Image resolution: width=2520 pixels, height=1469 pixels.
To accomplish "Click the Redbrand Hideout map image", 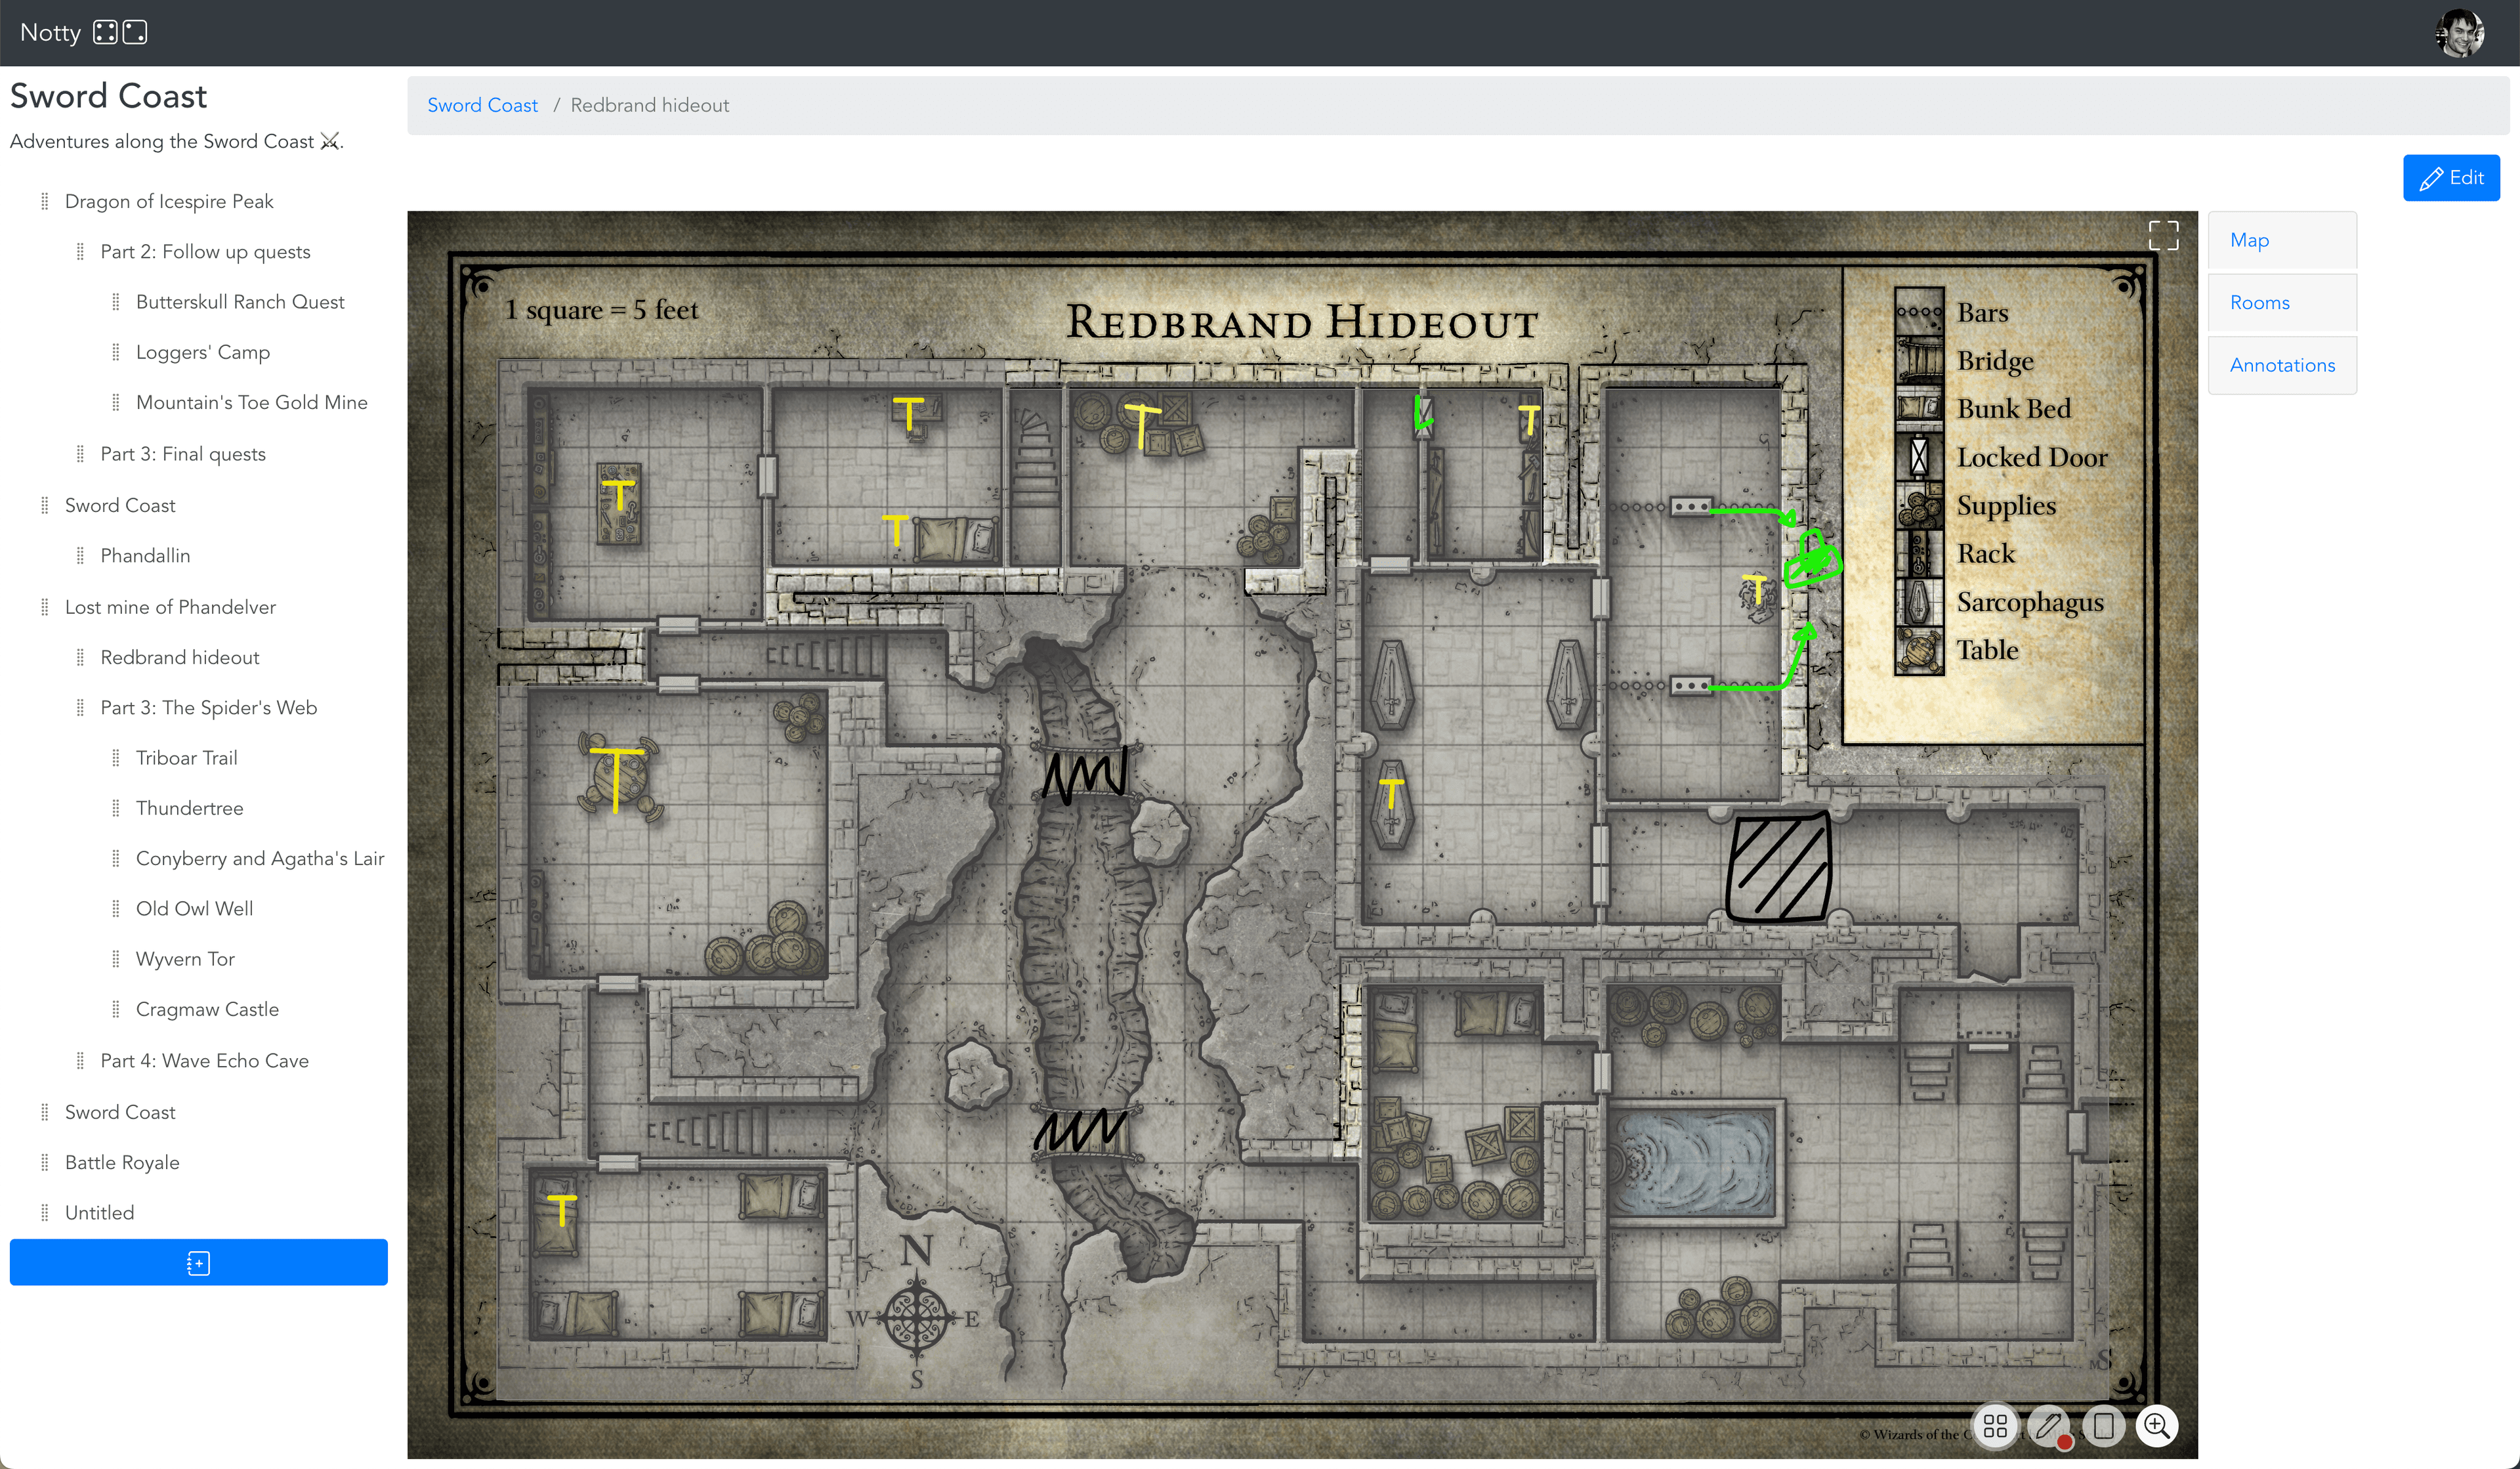I will tap(1302, 834).
